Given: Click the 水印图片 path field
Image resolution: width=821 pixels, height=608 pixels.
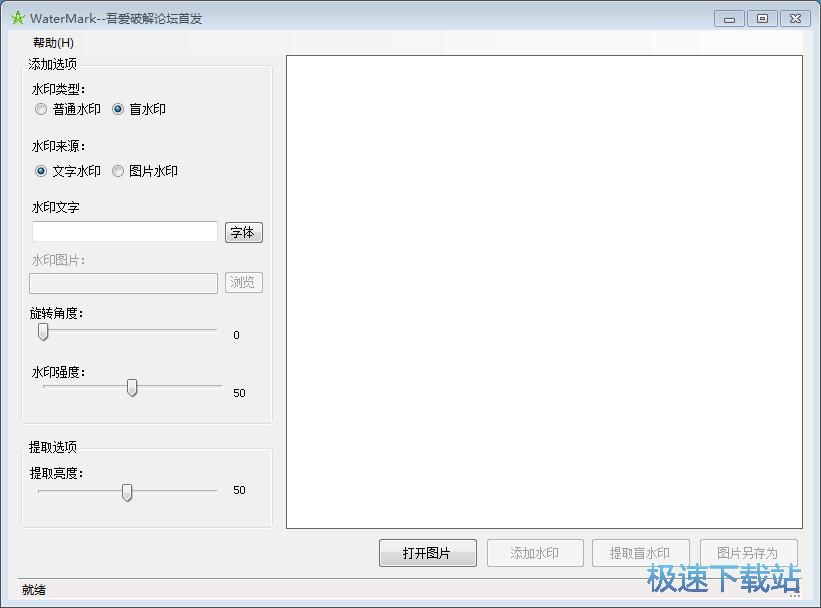Looking at the screenshot, I should click(x=124, y=283).
